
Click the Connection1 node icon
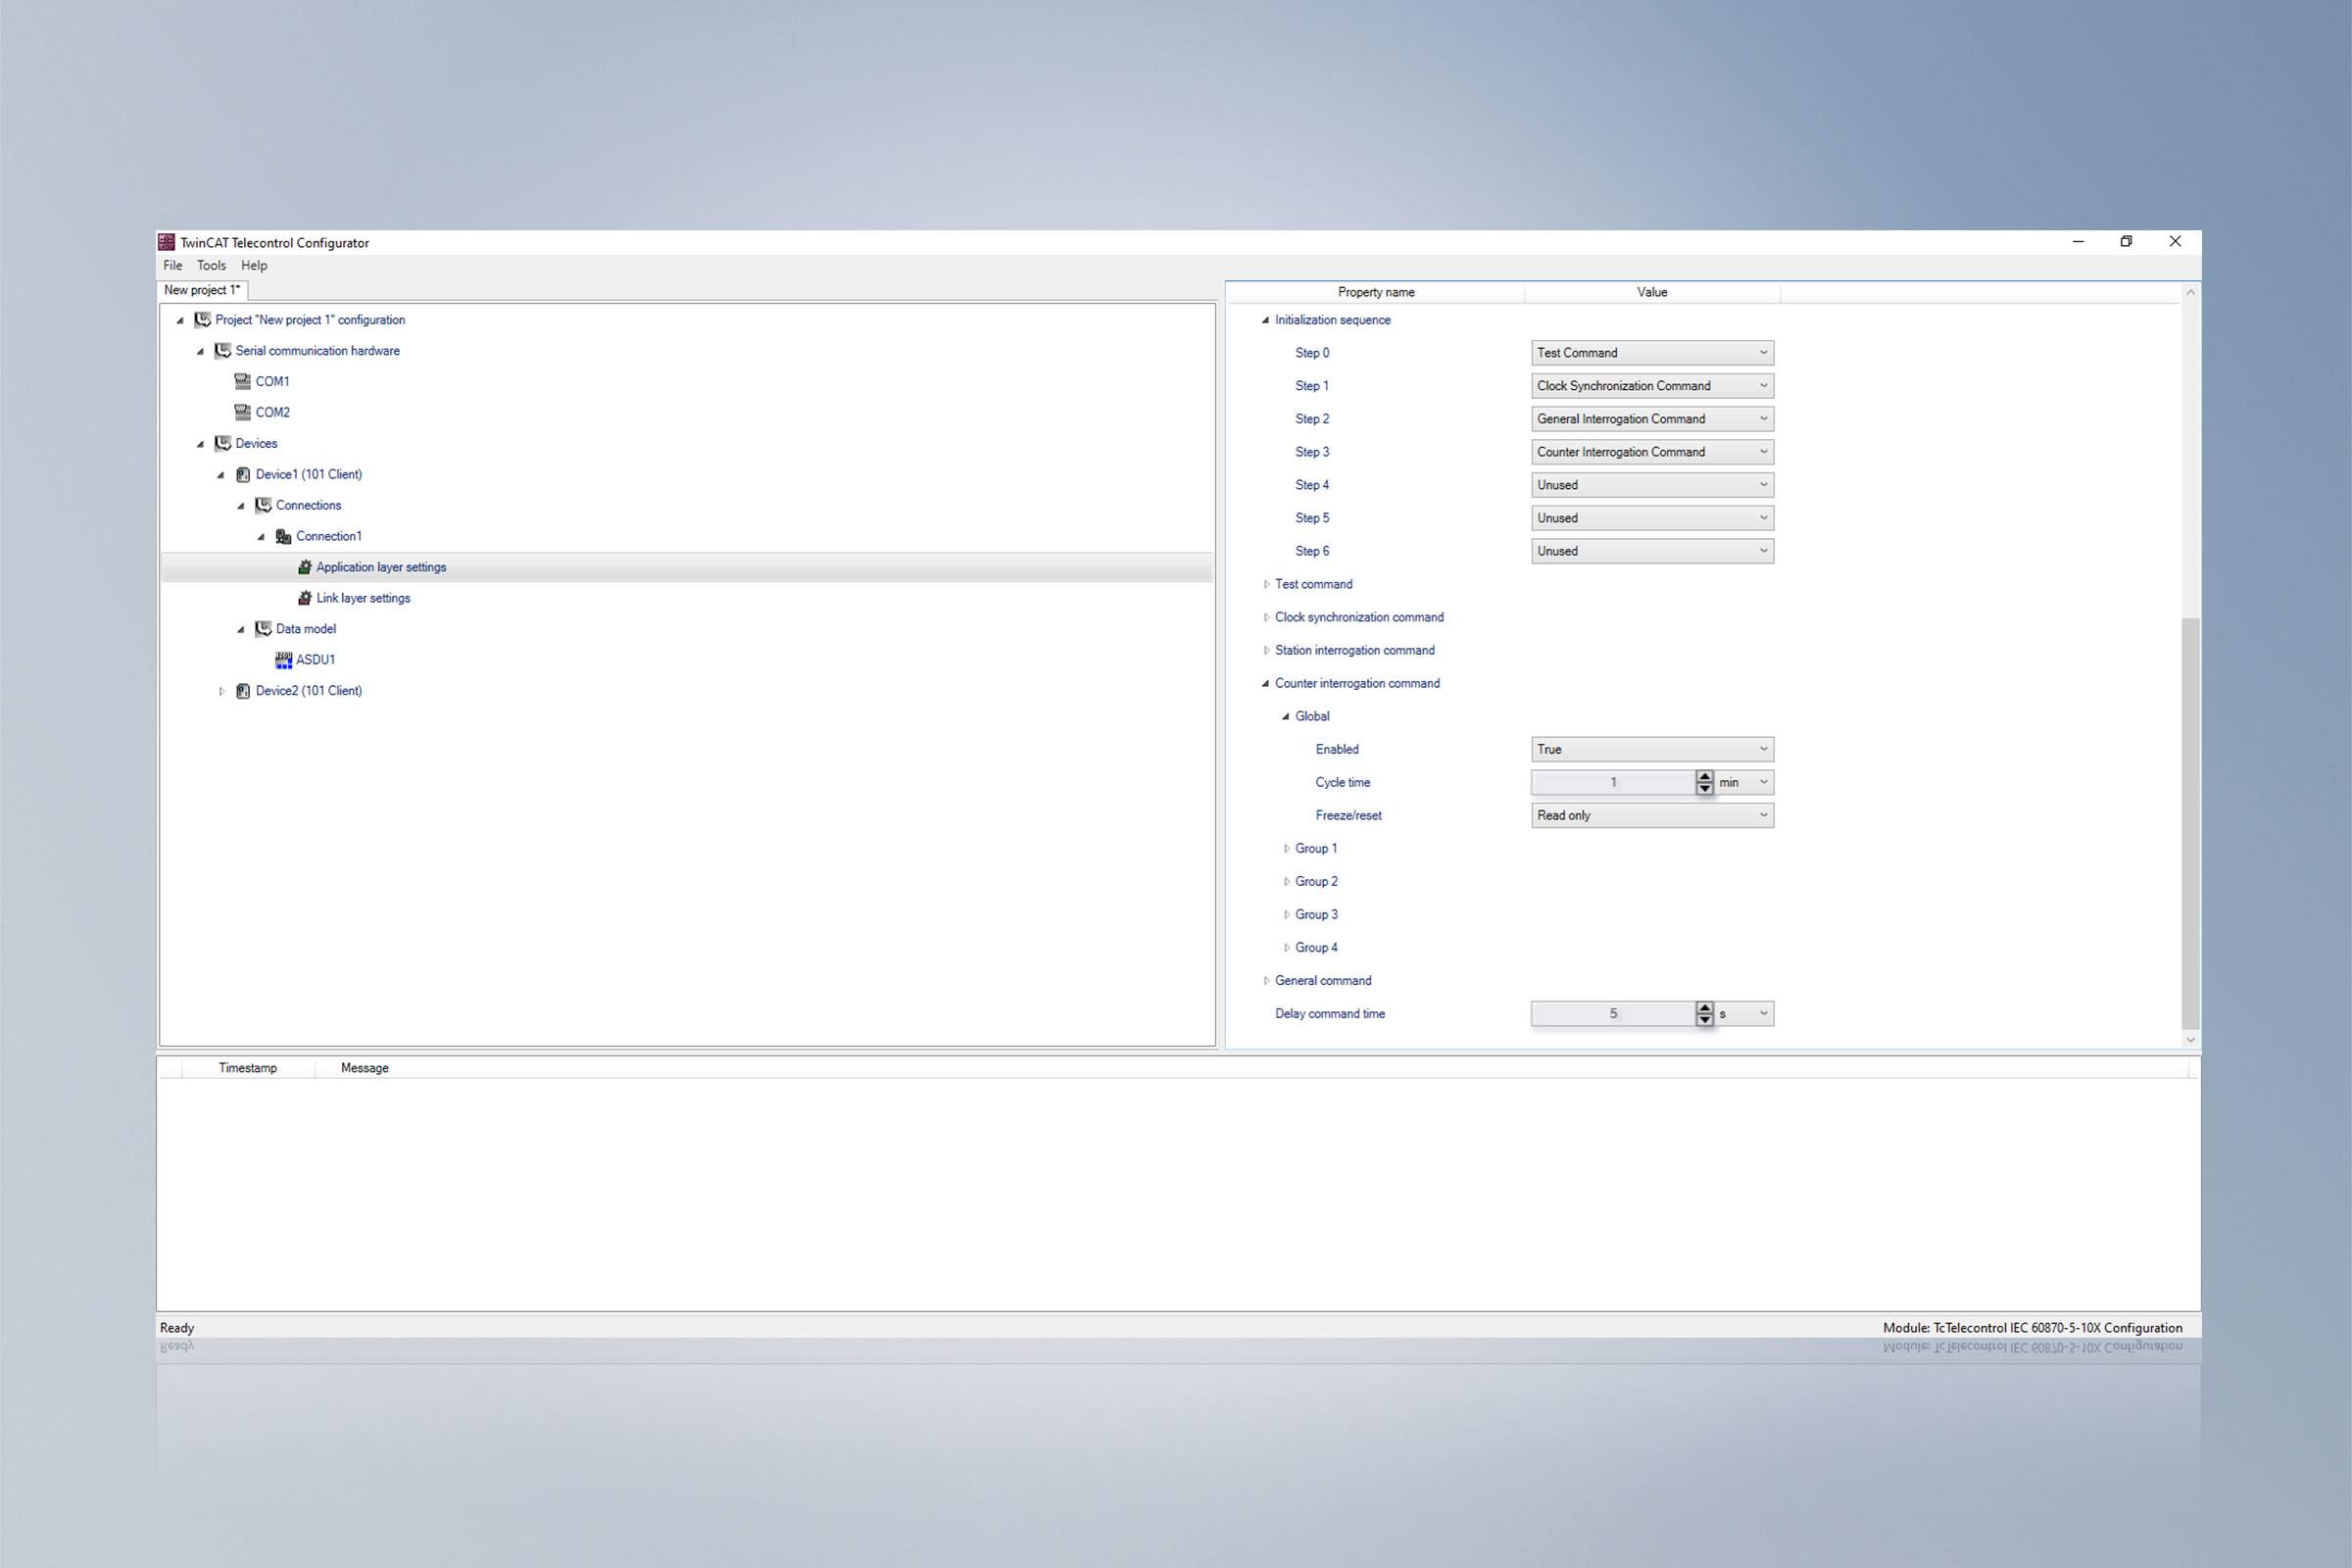[283, 536]
